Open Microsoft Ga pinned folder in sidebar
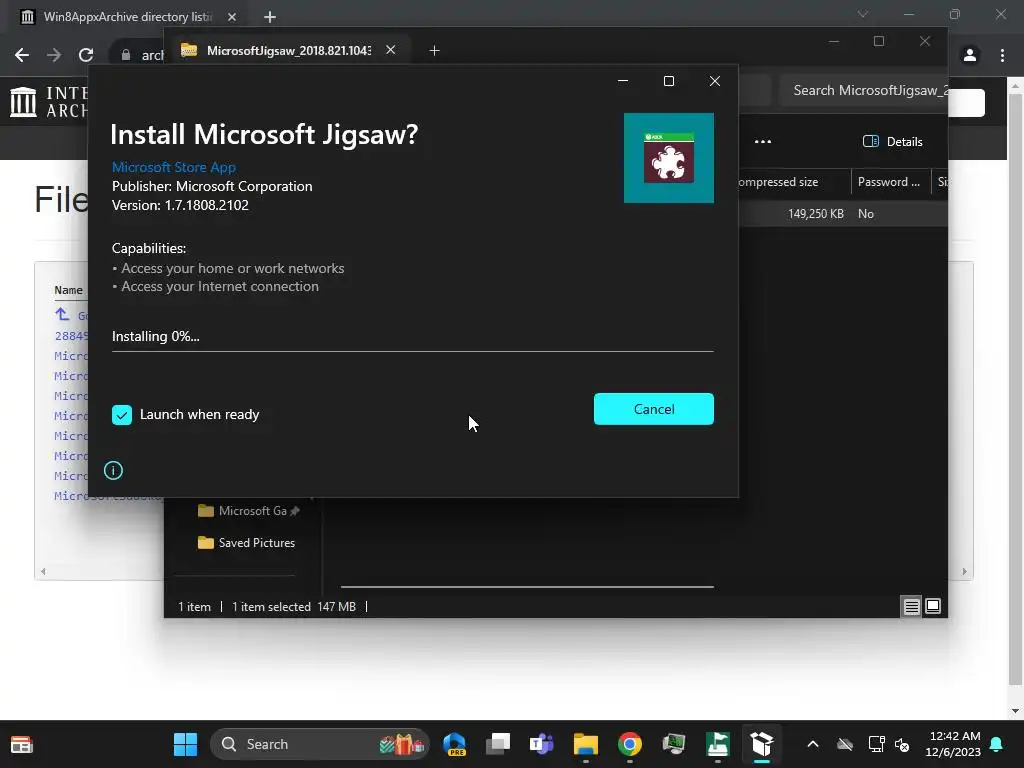Viewport: 1024px width, 768px height. coord(248,511)
